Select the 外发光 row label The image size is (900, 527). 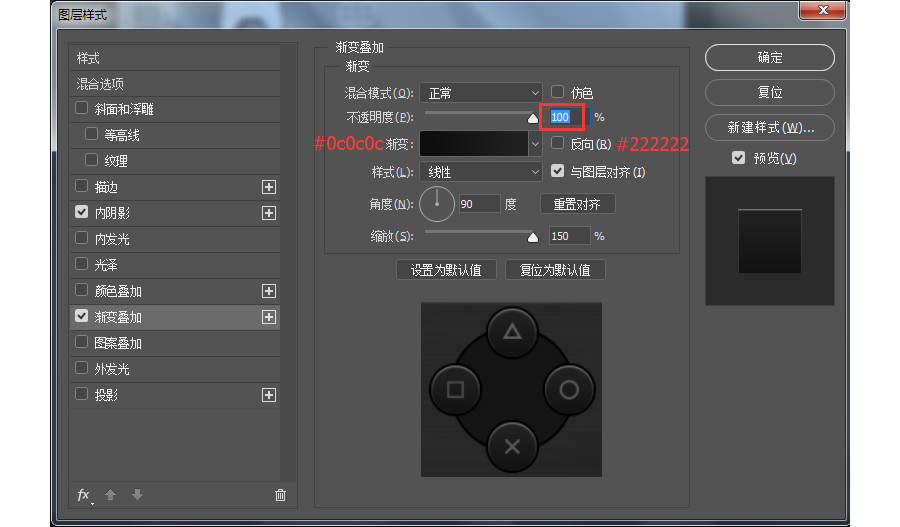tap(112, 369)
